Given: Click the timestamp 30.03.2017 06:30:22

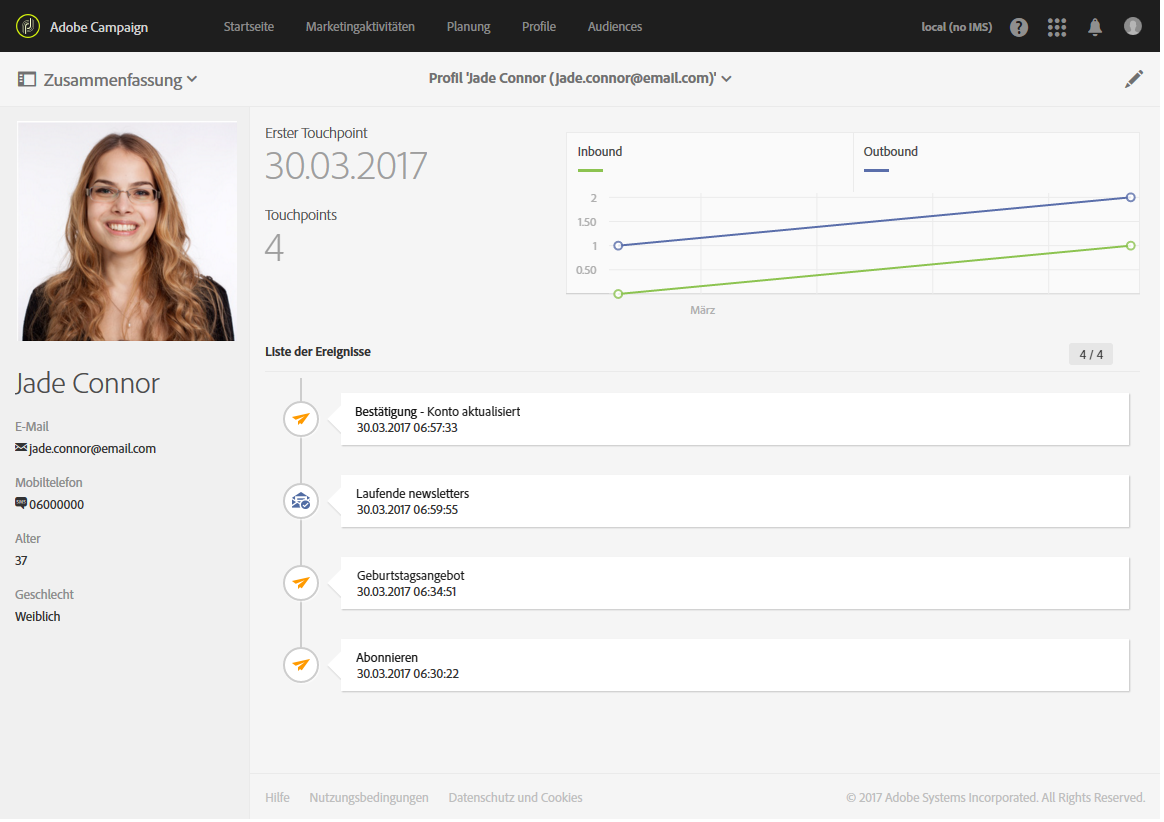Looking at the screenshot, I should point(408,674).
